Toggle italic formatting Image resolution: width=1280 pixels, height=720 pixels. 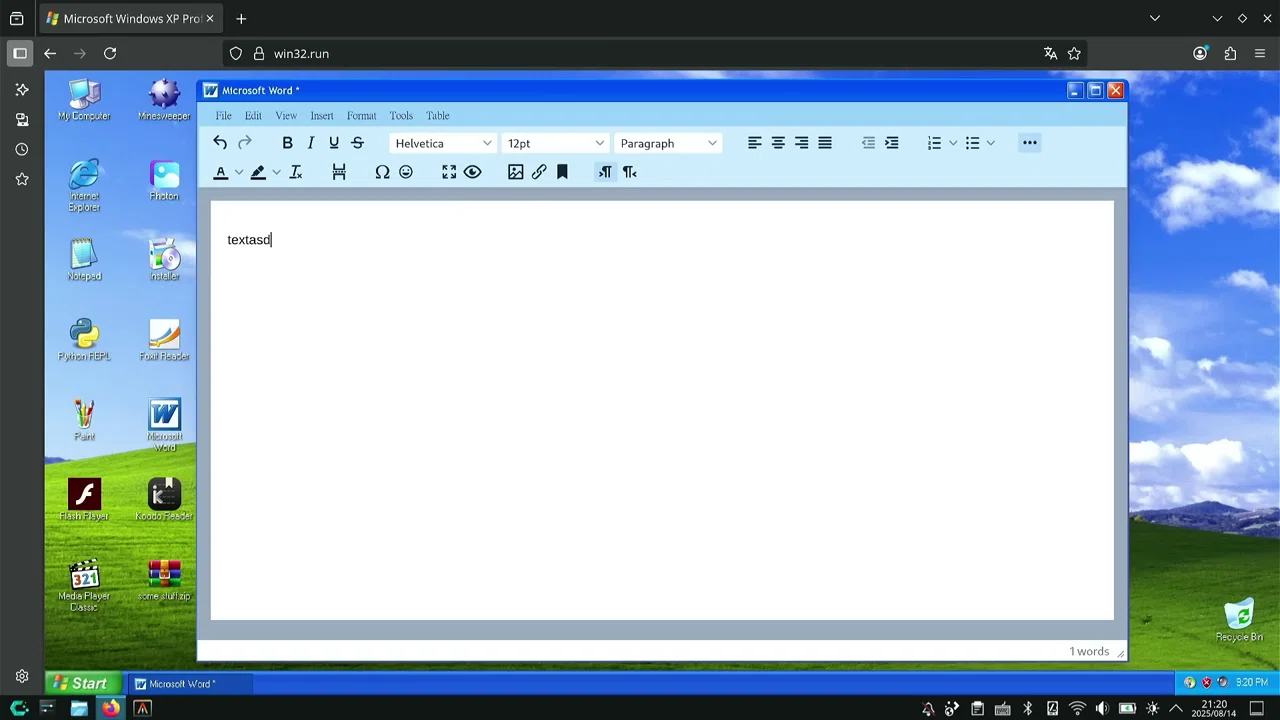pyautogui.click(x=311, y=143)
